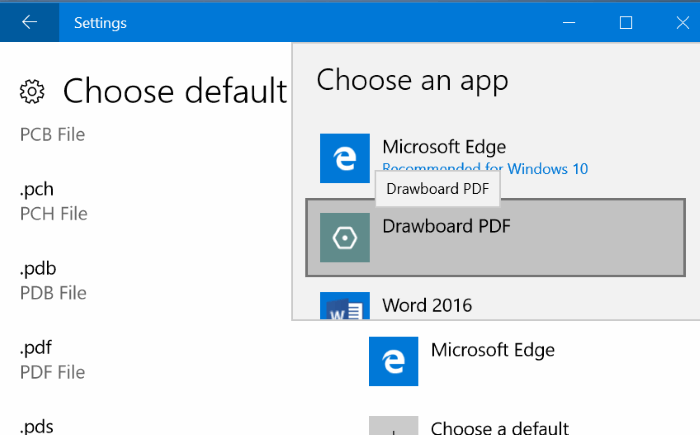The width and height of the screenshot is (700, 435).
Task: Click the gear icon beside Choose default
Action: tap(32, 92)
